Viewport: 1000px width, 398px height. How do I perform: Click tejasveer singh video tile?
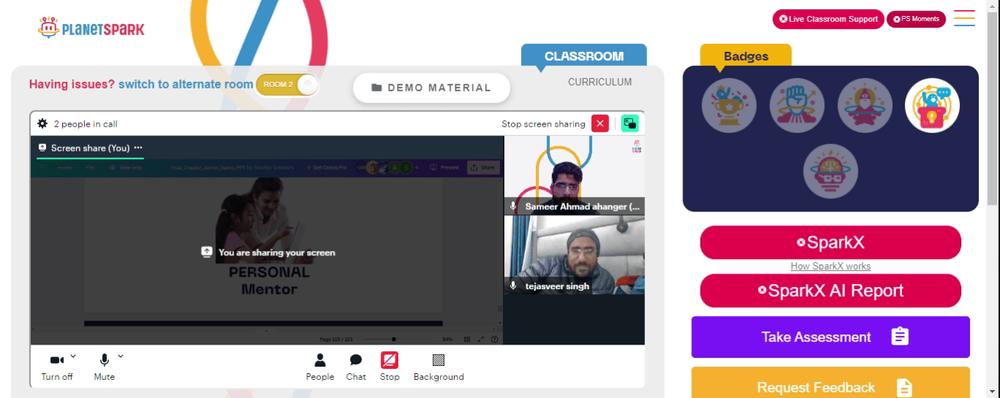[x=574, y=255]
